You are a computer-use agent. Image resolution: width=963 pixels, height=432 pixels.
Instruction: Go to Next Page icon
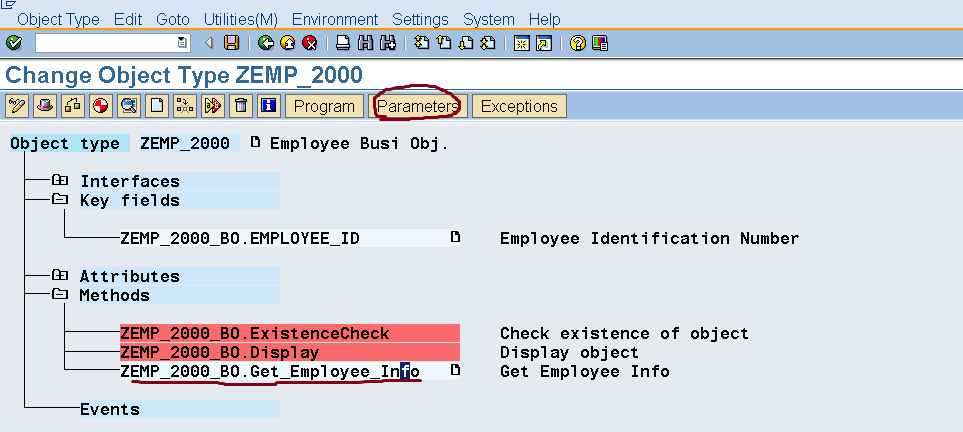coord(466,43)
